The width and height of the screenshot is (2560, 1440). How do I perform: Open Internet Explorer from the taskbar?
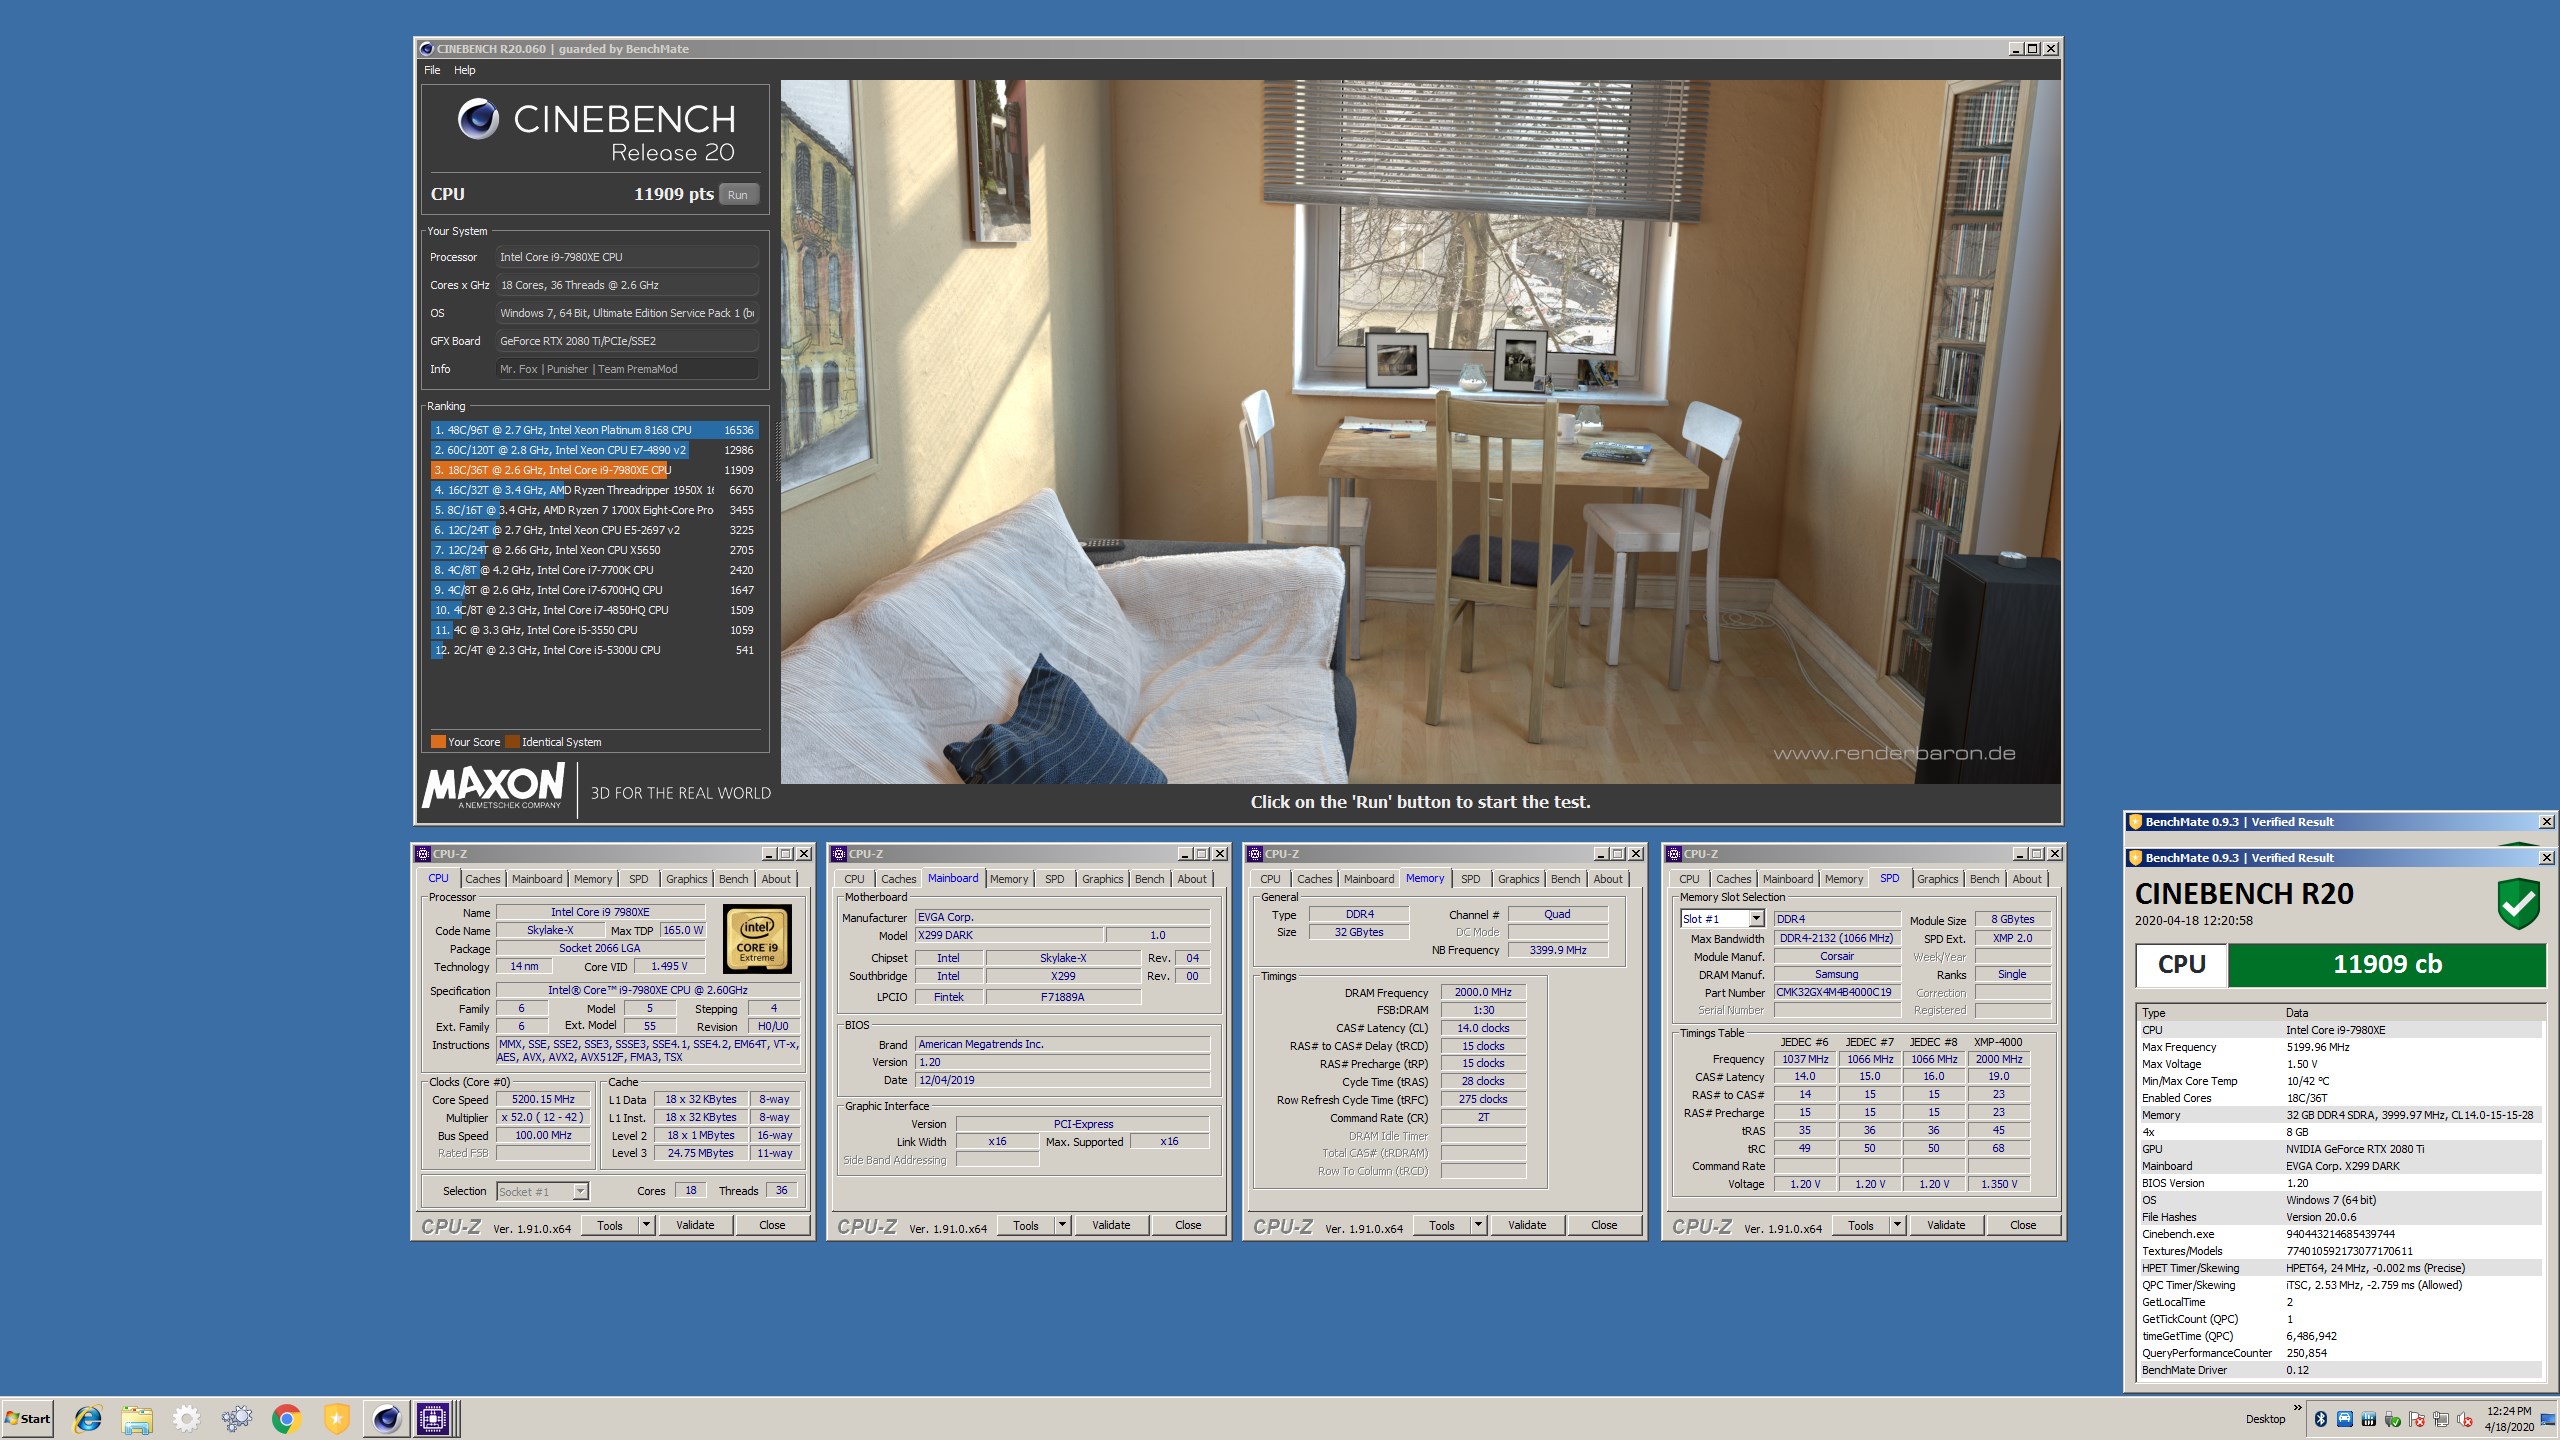click(x=88, y=1418)
